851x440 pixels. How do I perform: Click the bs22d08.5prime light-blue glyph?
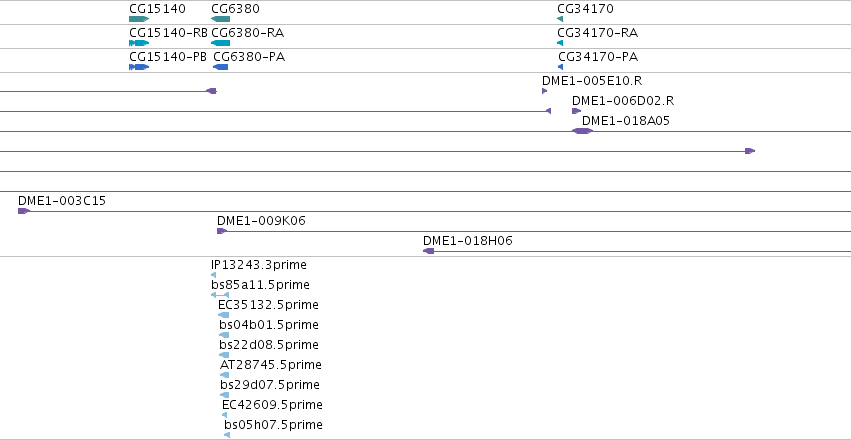click(224, 355)
